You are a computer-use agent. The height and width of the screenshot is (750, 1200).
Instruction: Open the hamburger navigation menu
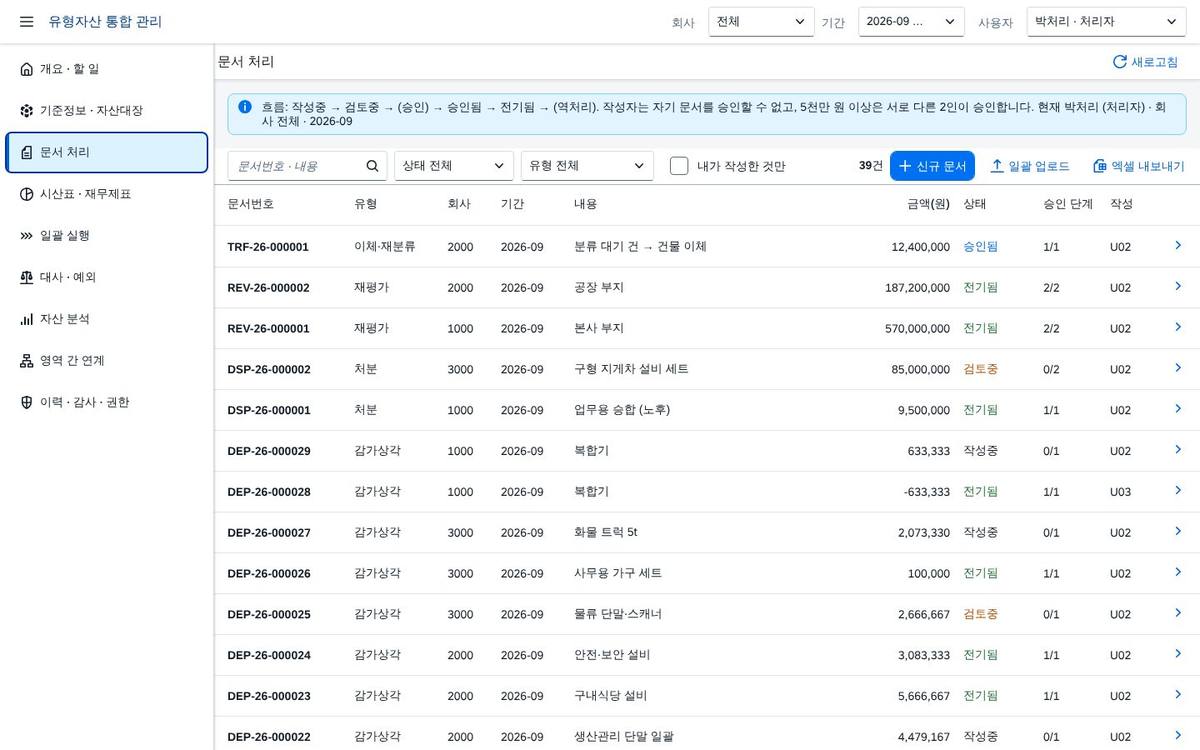[26, 22]
